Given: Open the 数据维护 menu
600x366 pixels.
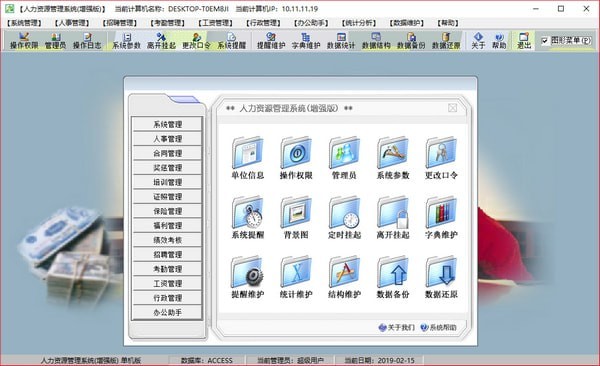Looking at the screenshot, I should coord(407,23).
